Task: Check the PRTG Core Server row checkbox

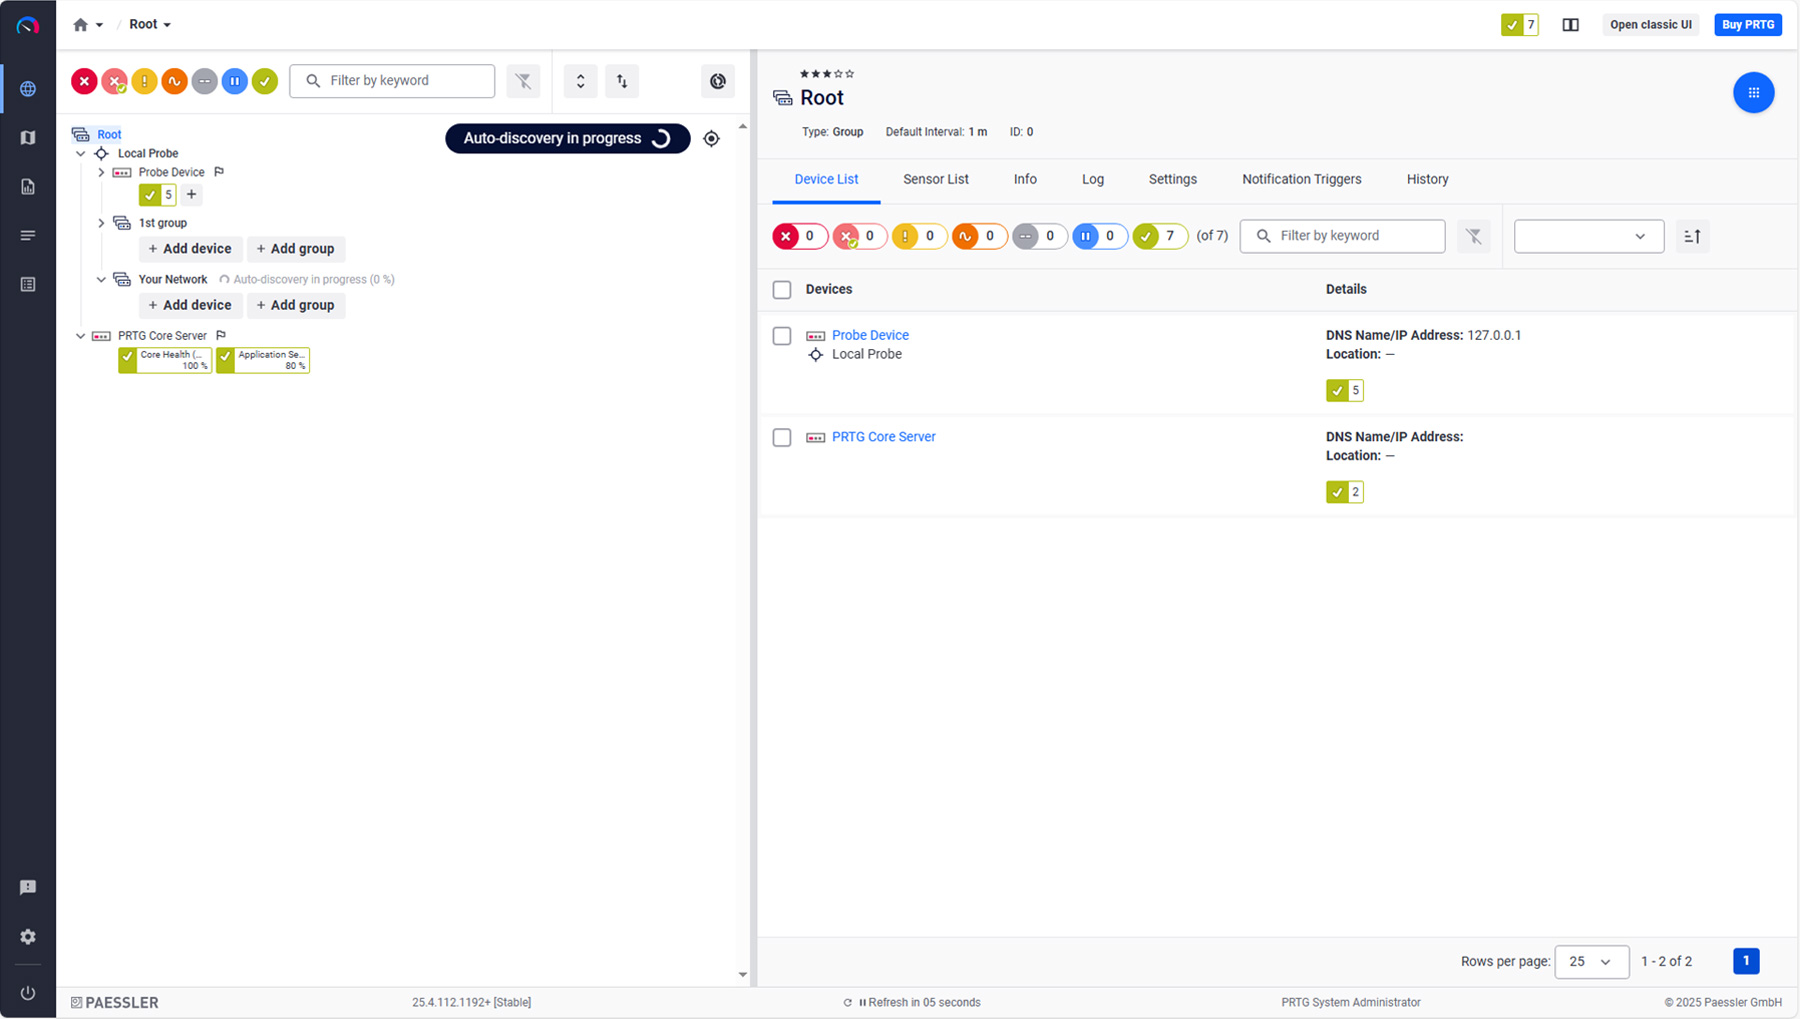Action: point(782,438)
